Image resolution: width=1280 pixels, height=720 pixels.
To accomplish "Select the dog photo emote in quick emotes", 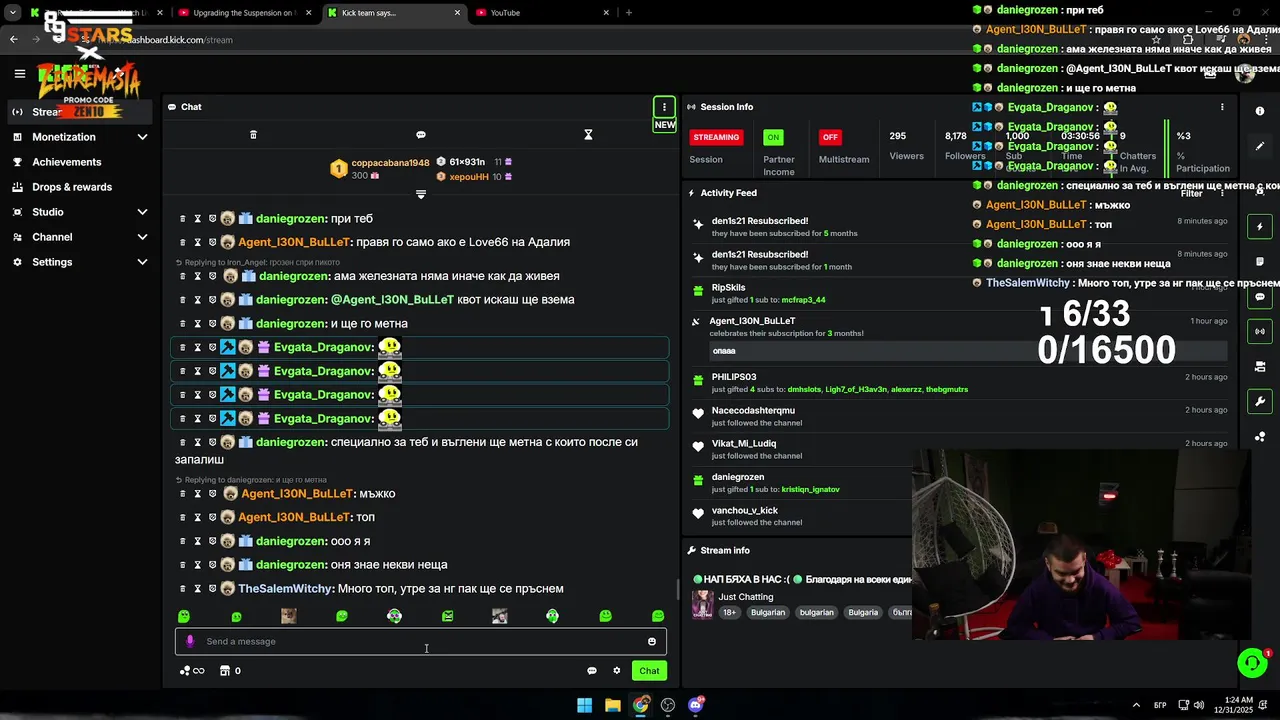I will pos(289,616).
